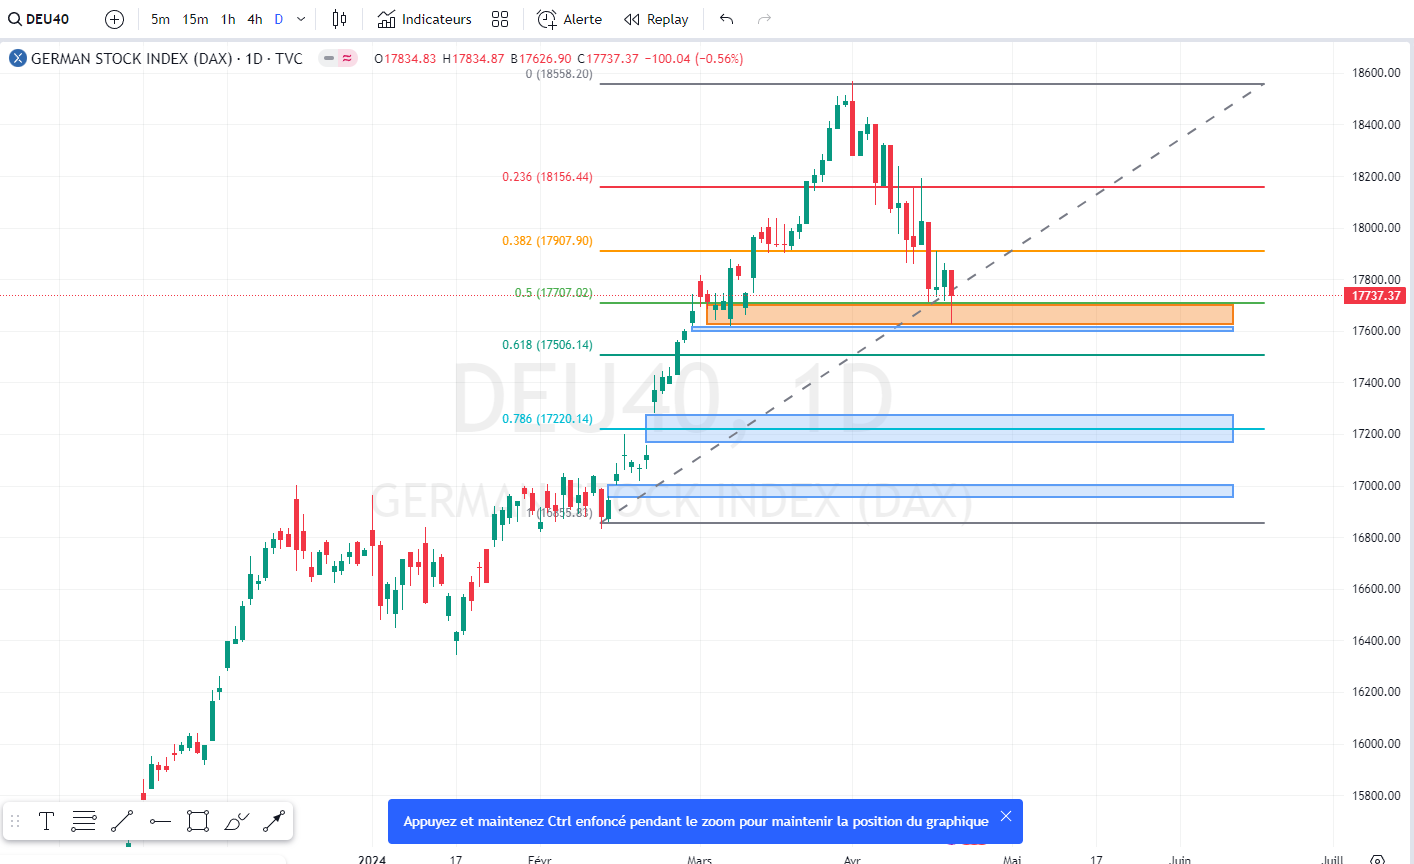Open the indicator templates grid icon

pyautogui.click(x=500, y=19)
